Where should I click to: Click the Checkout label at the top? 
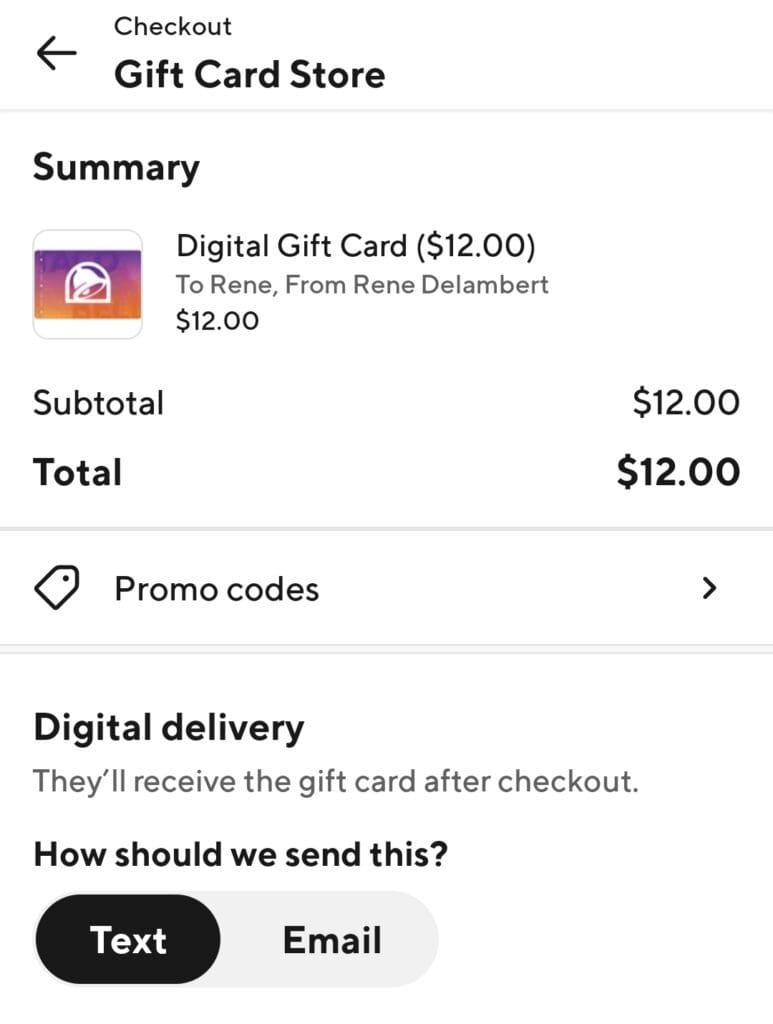click(x=173, y=26)
